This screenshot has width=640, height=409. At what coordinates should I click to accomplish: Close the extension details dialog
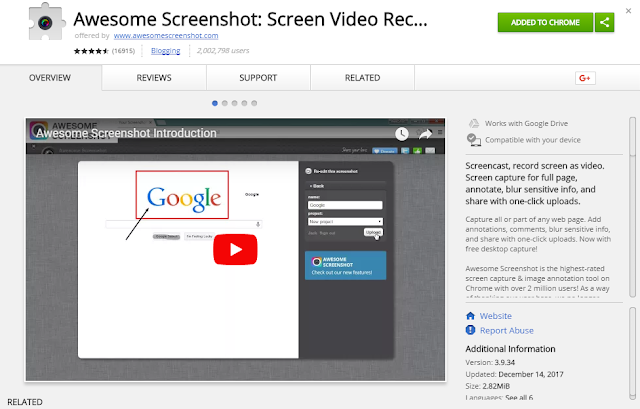(x=629, y=11)
